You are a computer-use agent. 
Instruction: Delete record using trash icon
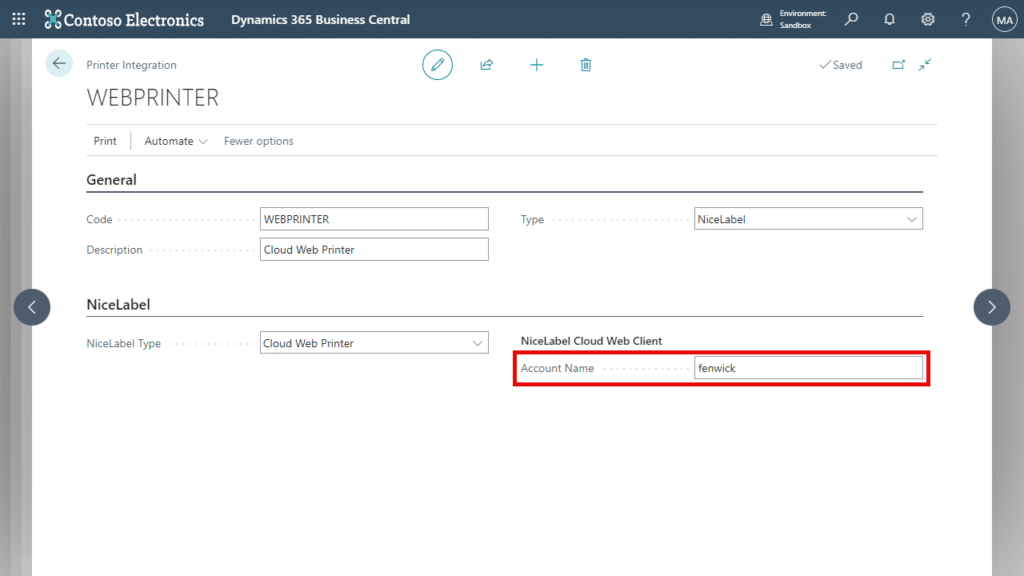pos(586,64)
